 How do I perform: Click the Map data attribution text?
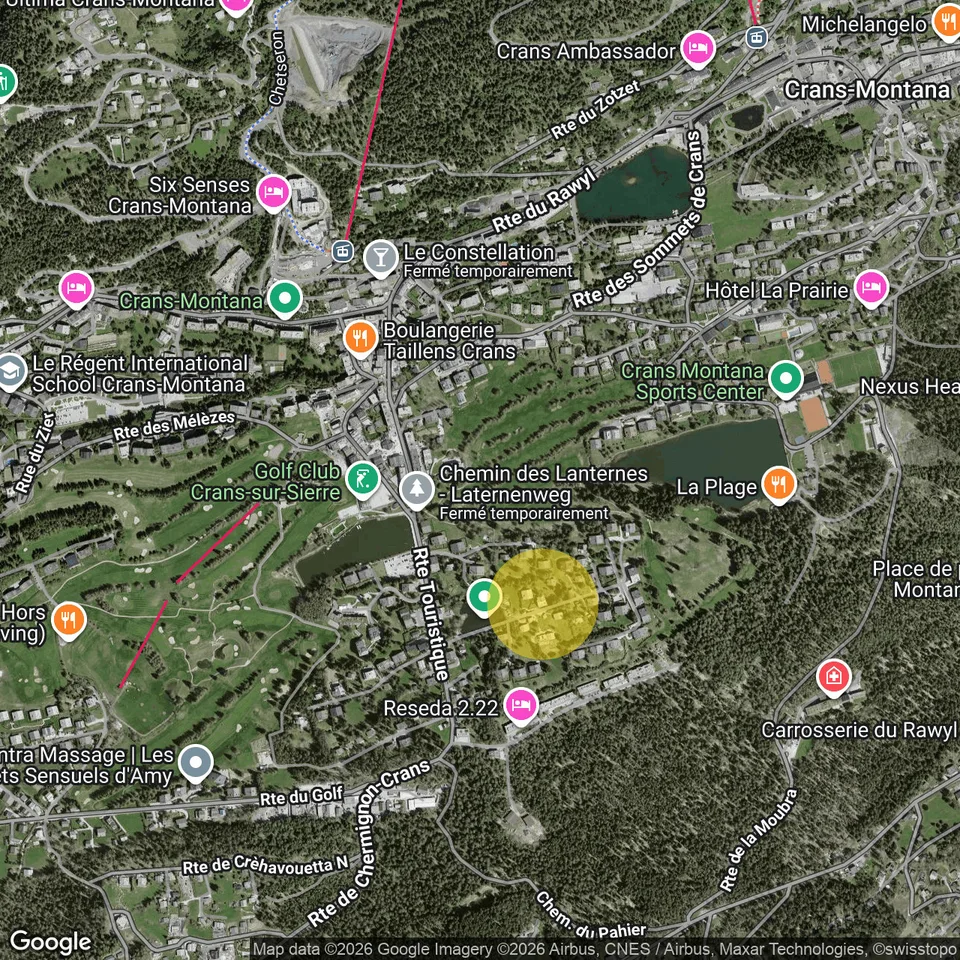[x=606, y=950]
